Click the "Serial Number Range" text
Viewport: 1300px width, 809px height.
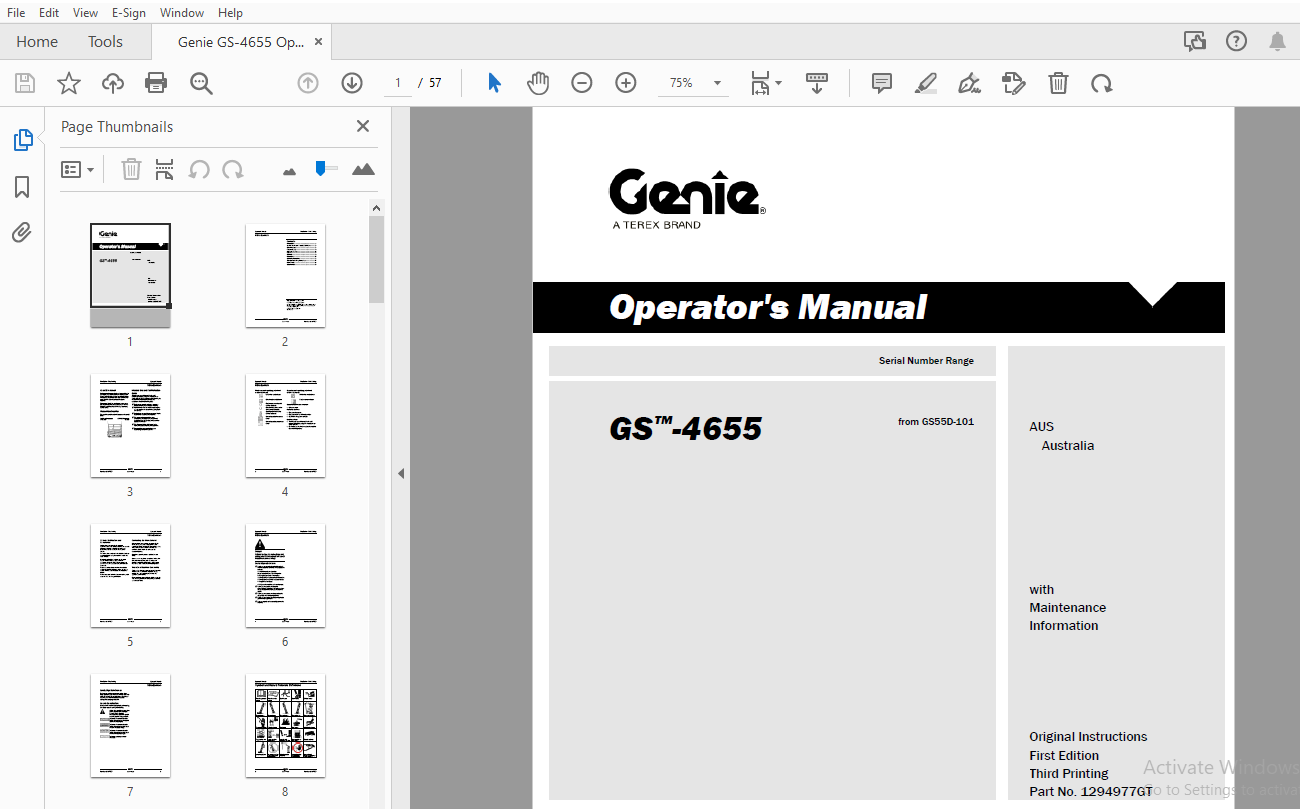[x=926, y=360]
